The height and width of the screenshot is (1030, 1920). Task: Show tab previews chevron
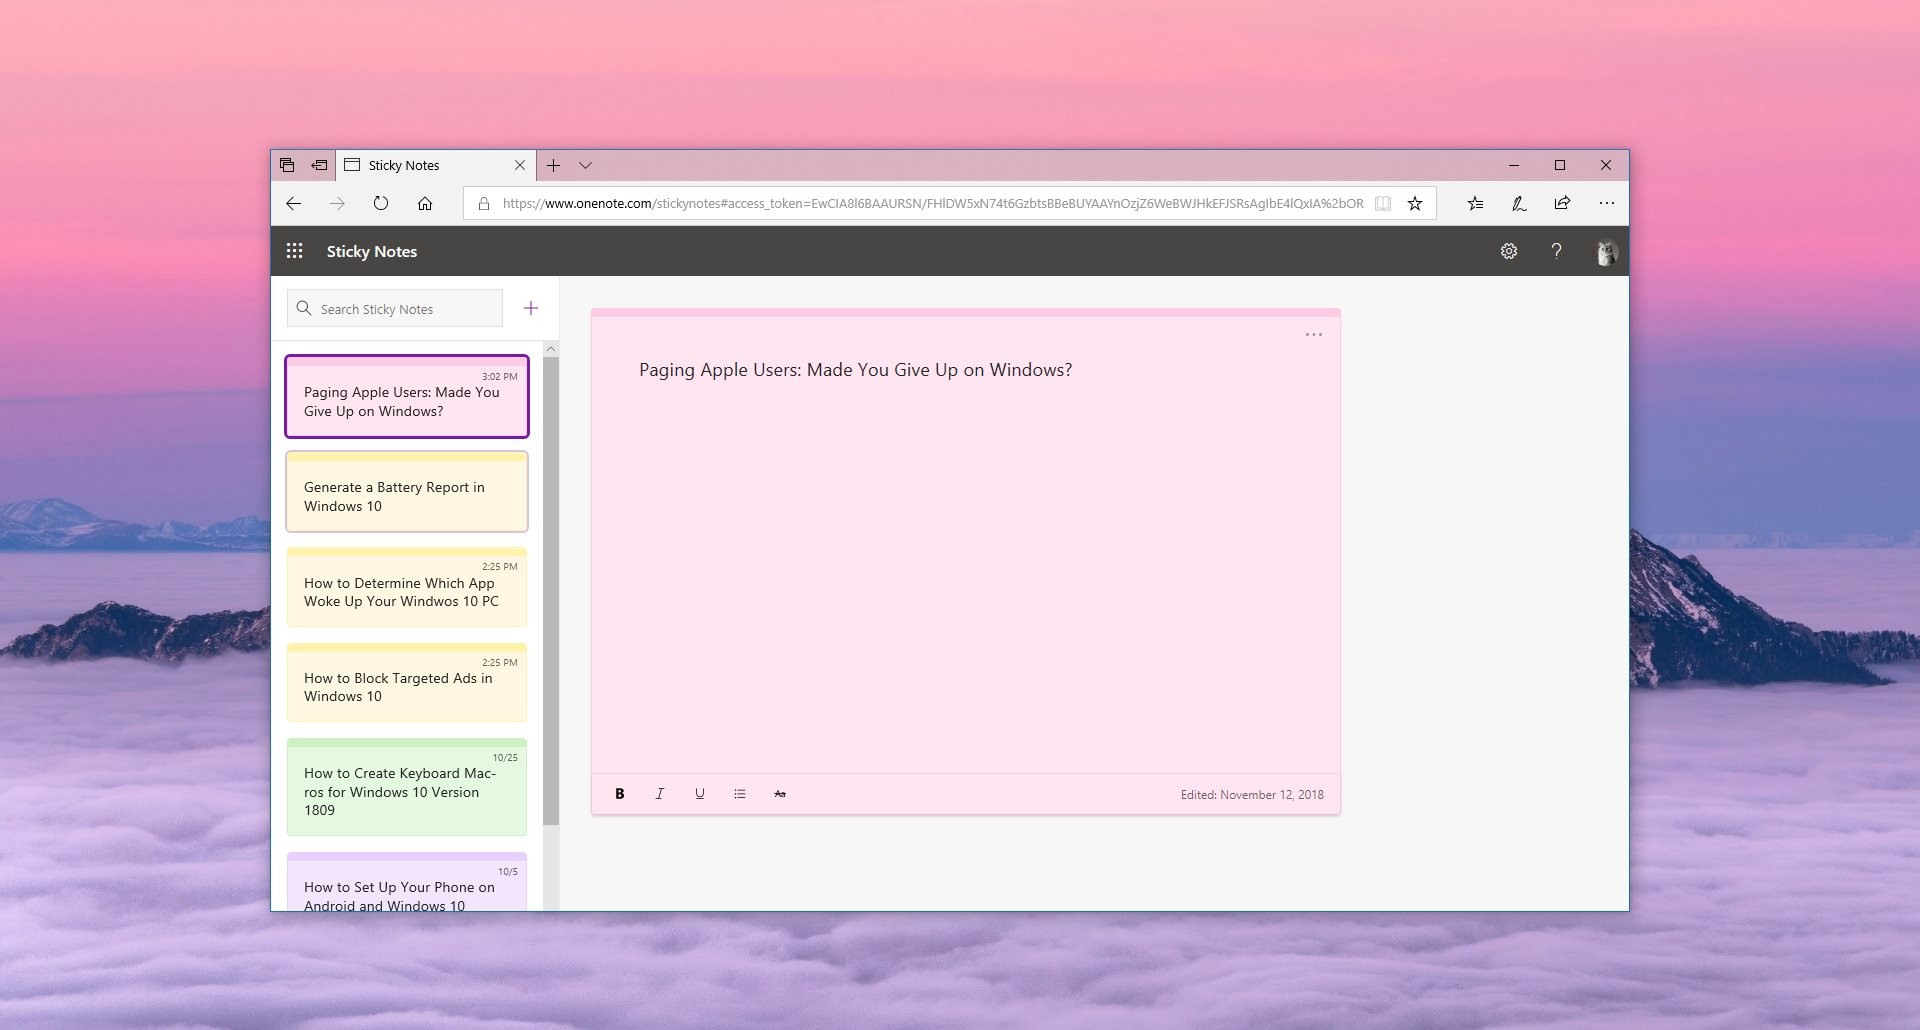point(586,165)
